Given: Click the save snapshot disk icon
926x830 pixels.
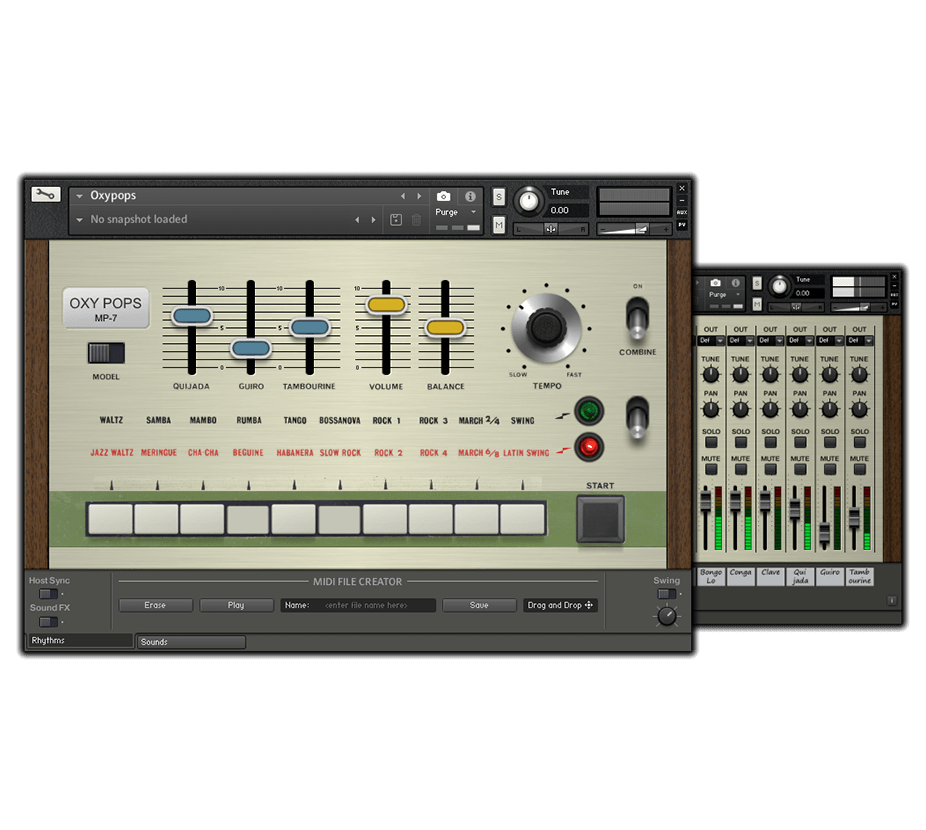Looking at the screenshot, I should pos(395,220).
